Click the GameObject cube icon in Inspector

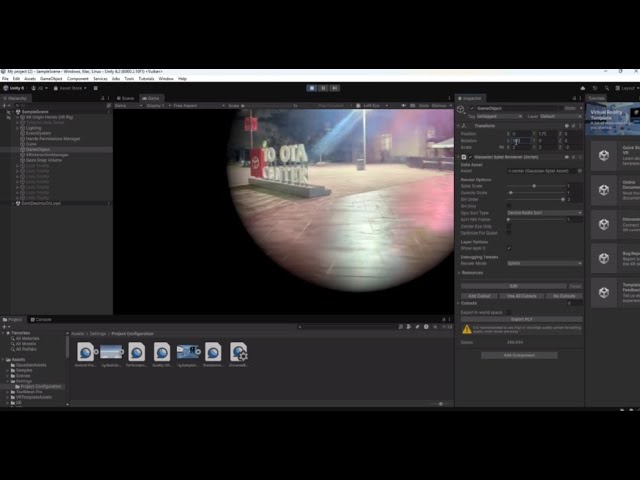[461, 109]
